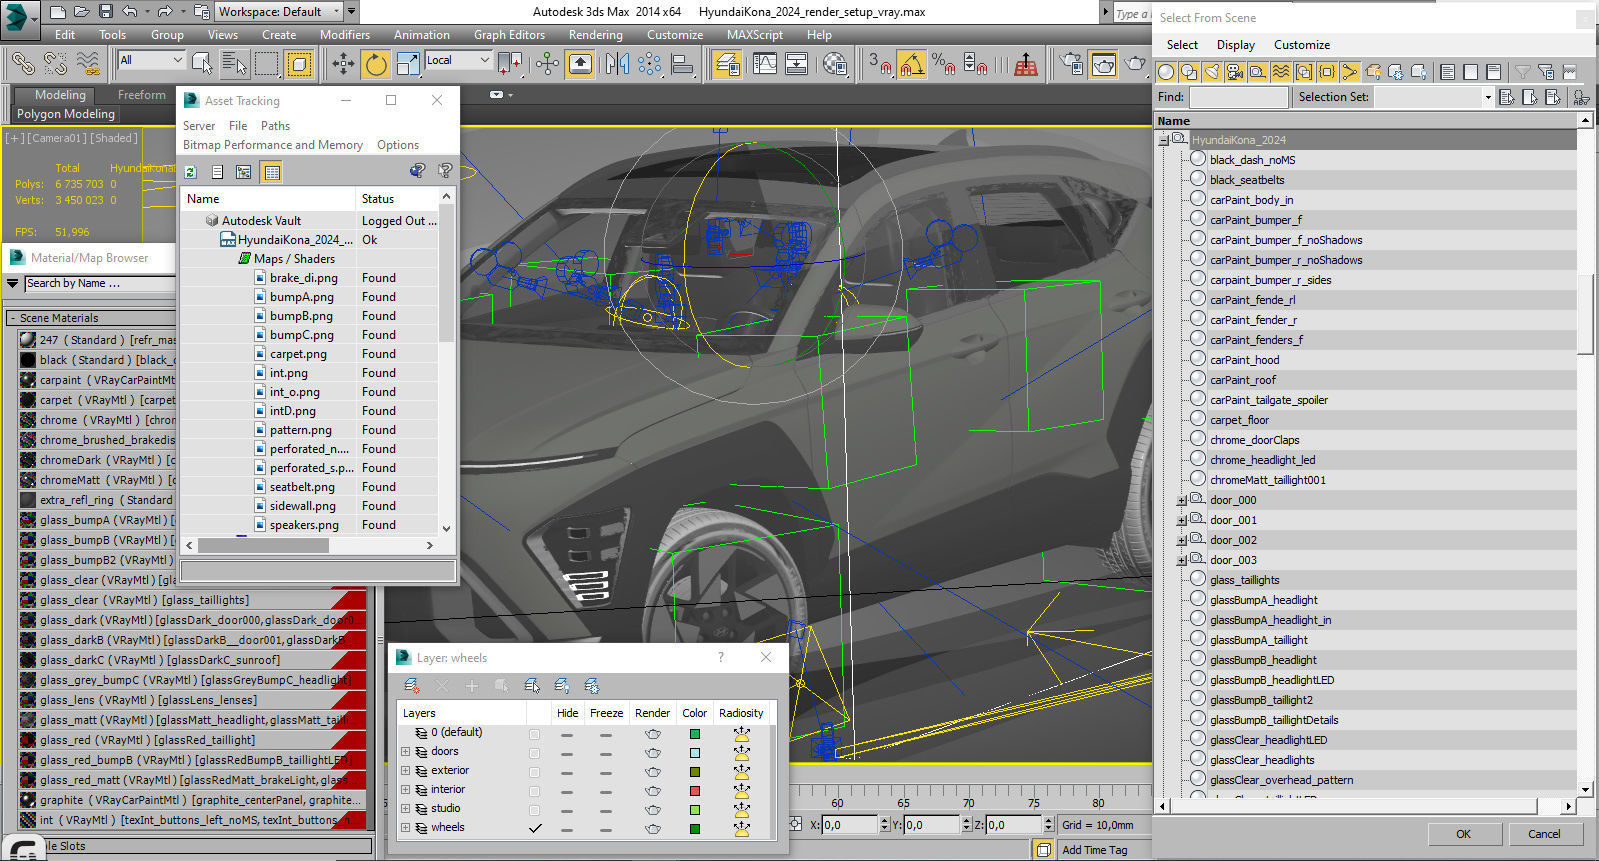
Task: Toggle Angle Snap in main toolbar
Action: click(x=911, y=64)
